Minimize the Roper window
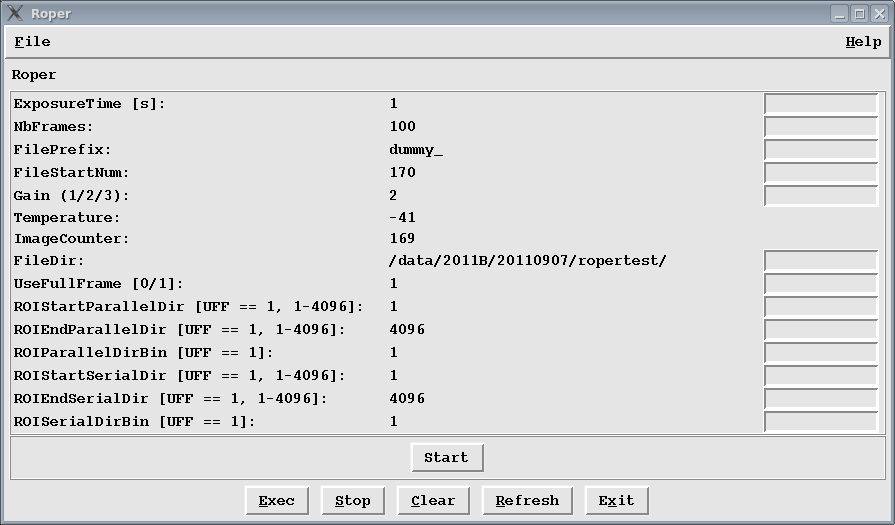Image resolution: width=895 pixels, height=525 pixels. 840,14
